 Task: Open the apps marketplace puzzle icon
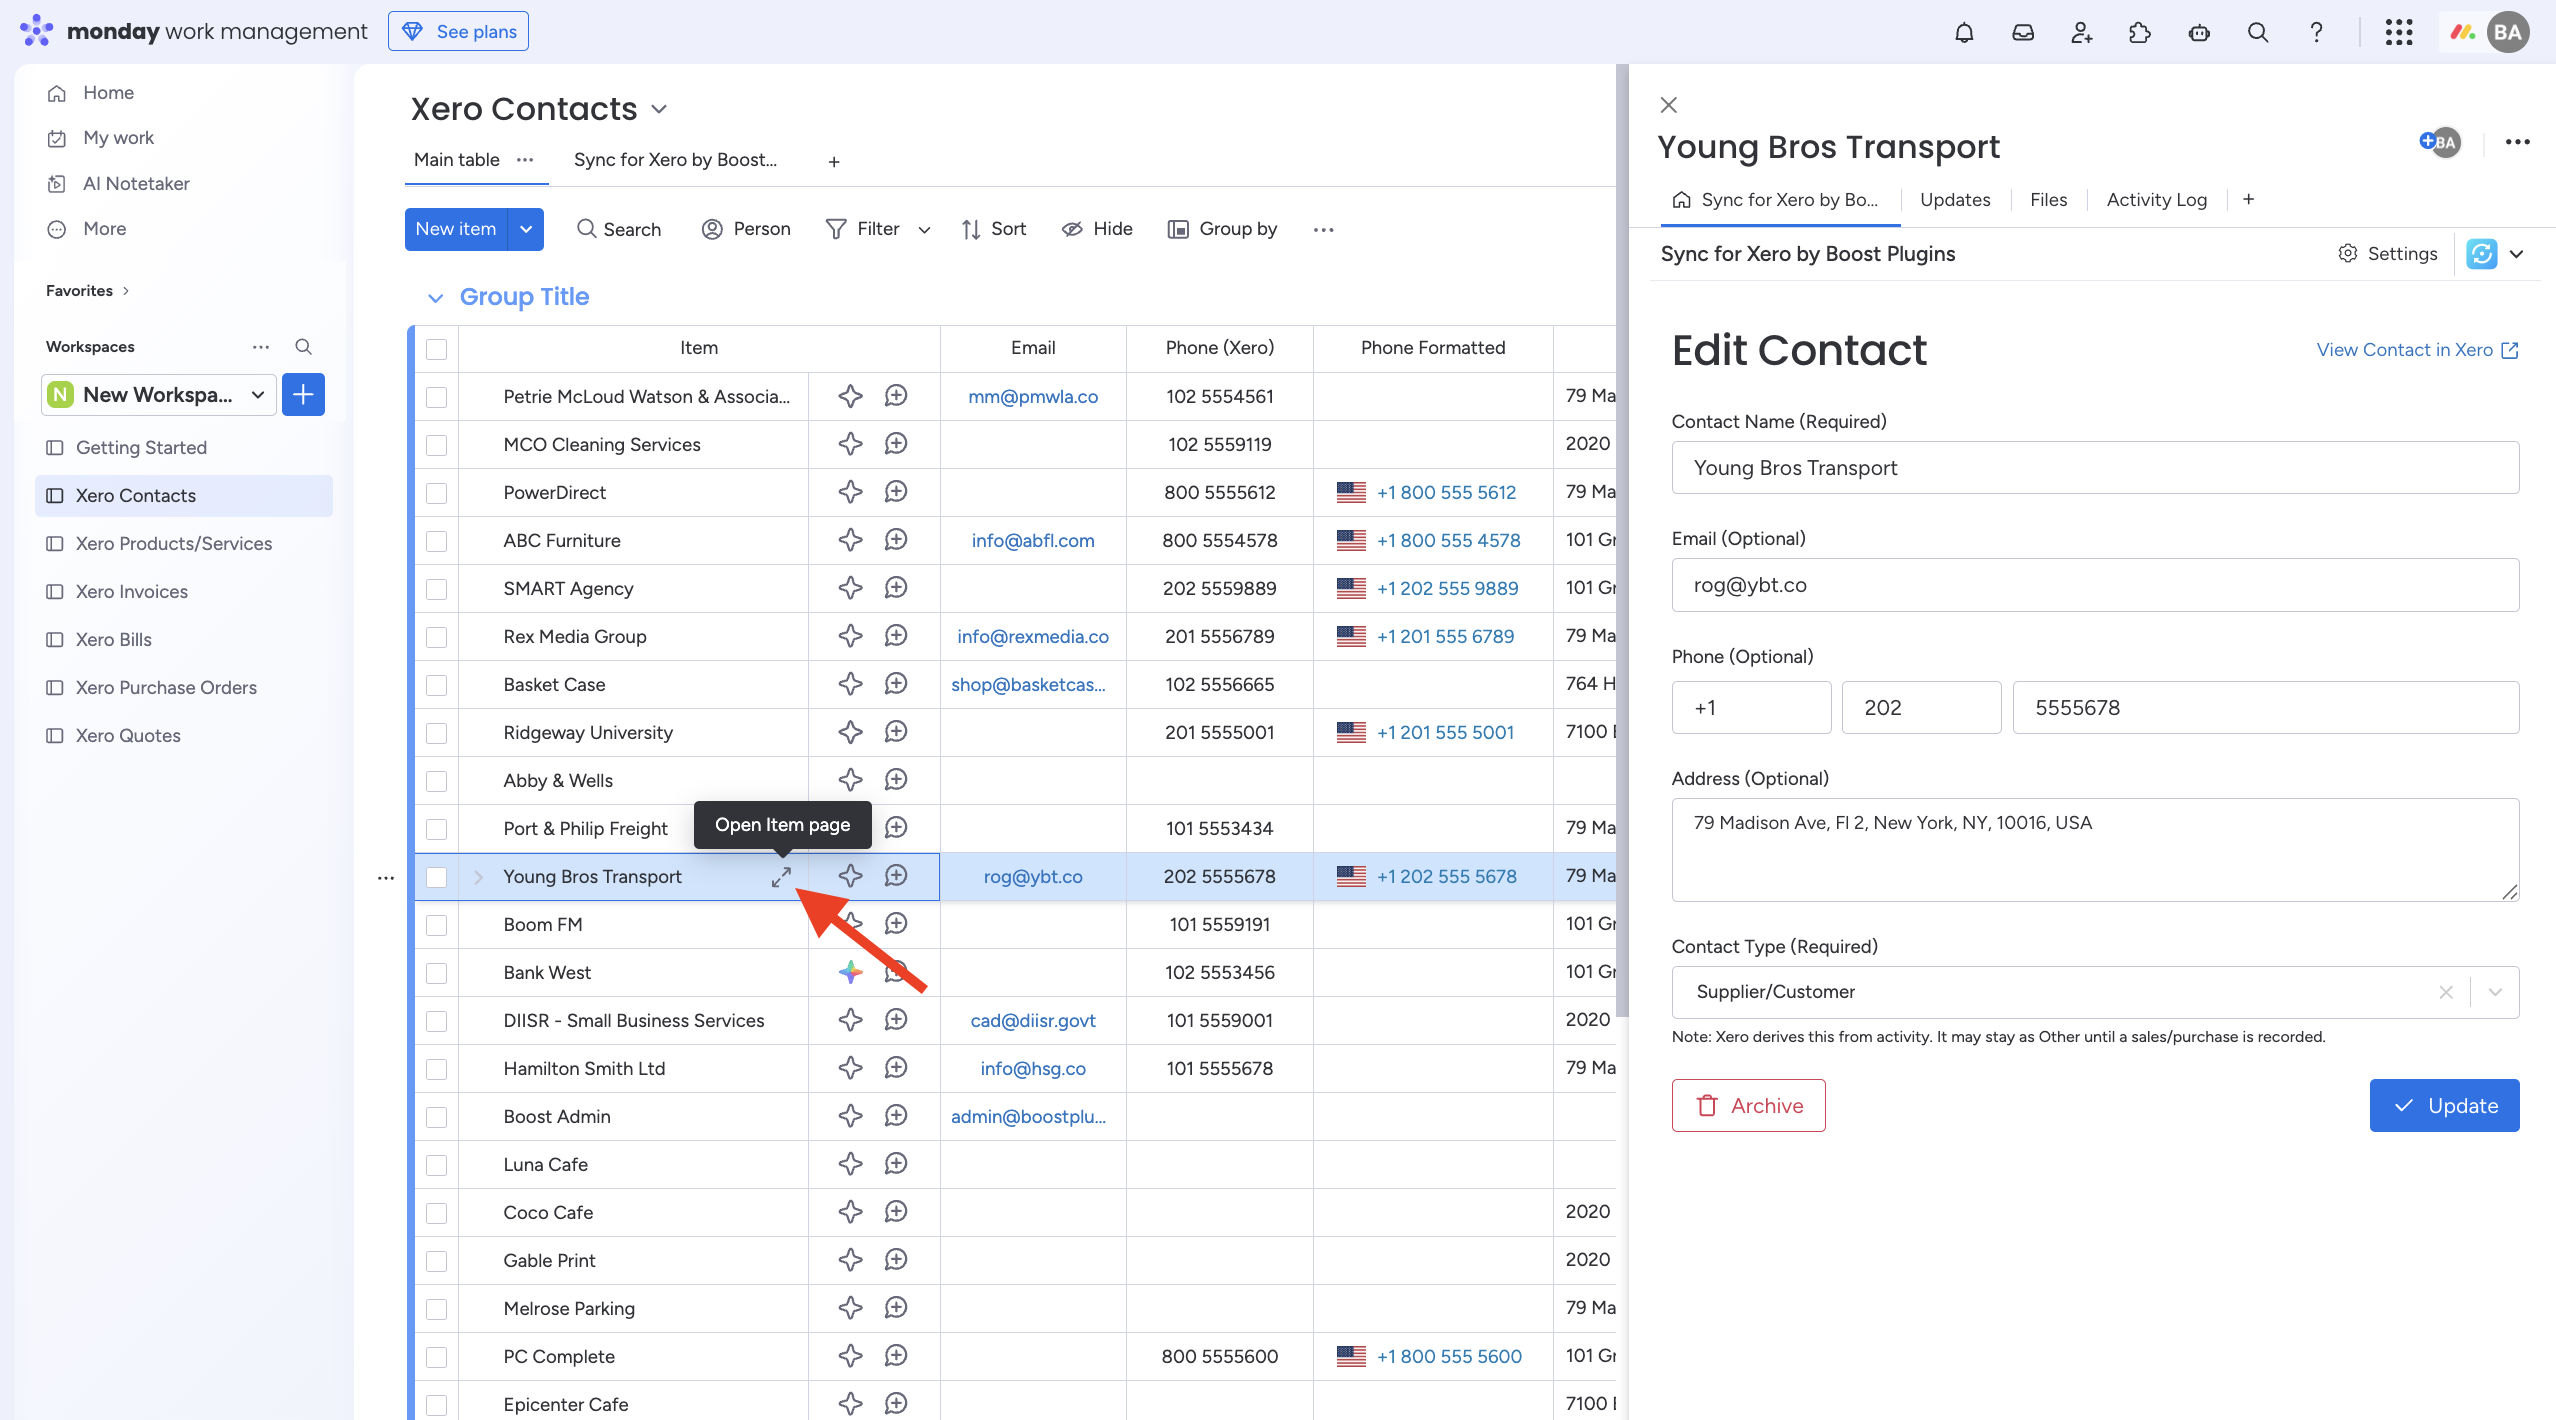point(2140,32)
